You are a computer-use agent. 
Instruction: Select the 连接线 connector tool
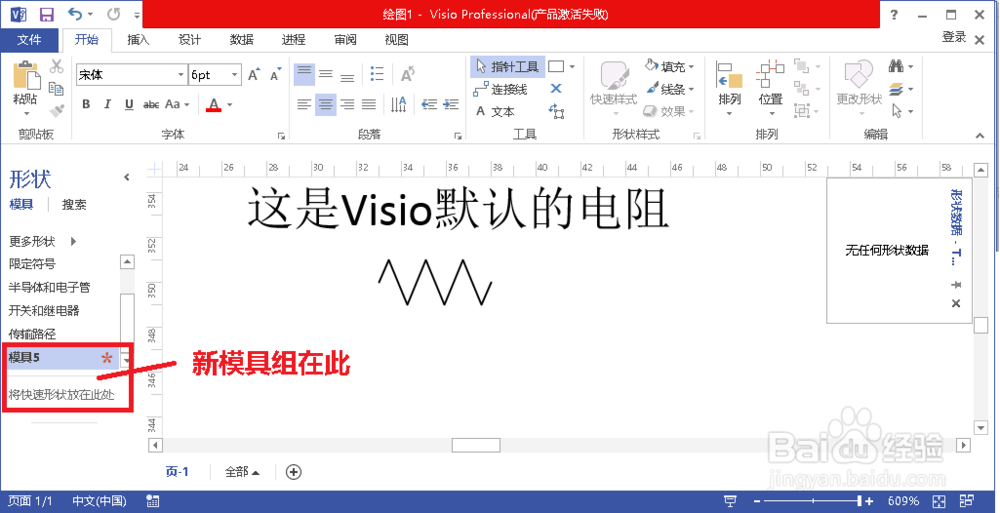point(501,89)
